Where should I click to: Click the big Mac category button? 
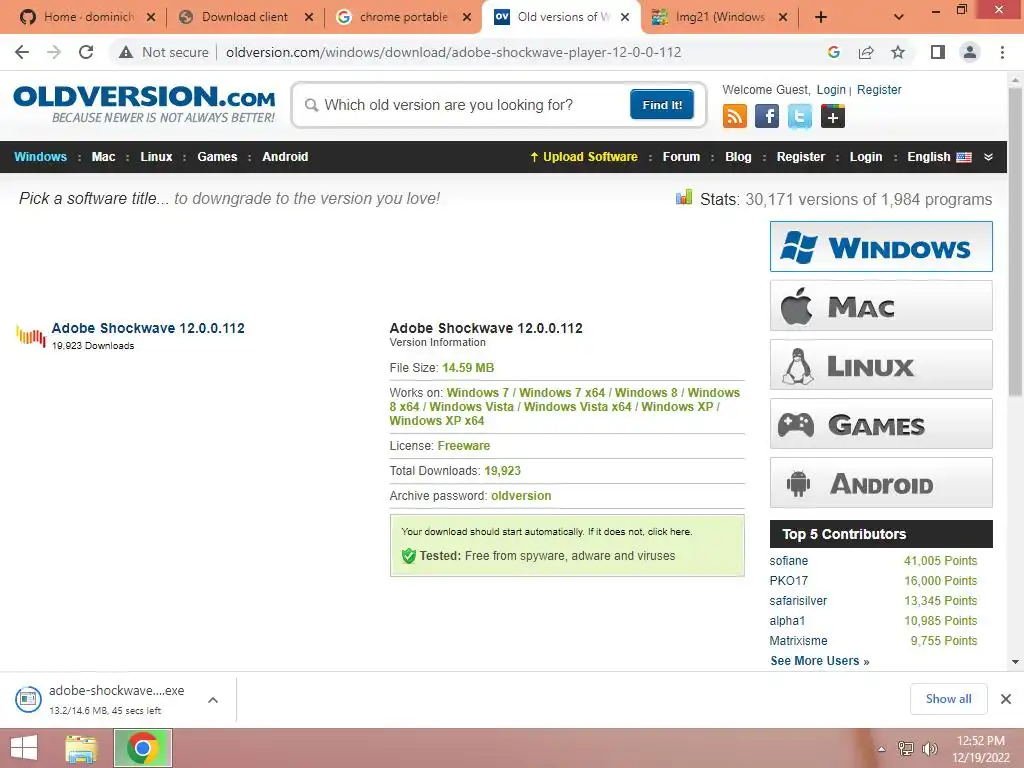881,306
